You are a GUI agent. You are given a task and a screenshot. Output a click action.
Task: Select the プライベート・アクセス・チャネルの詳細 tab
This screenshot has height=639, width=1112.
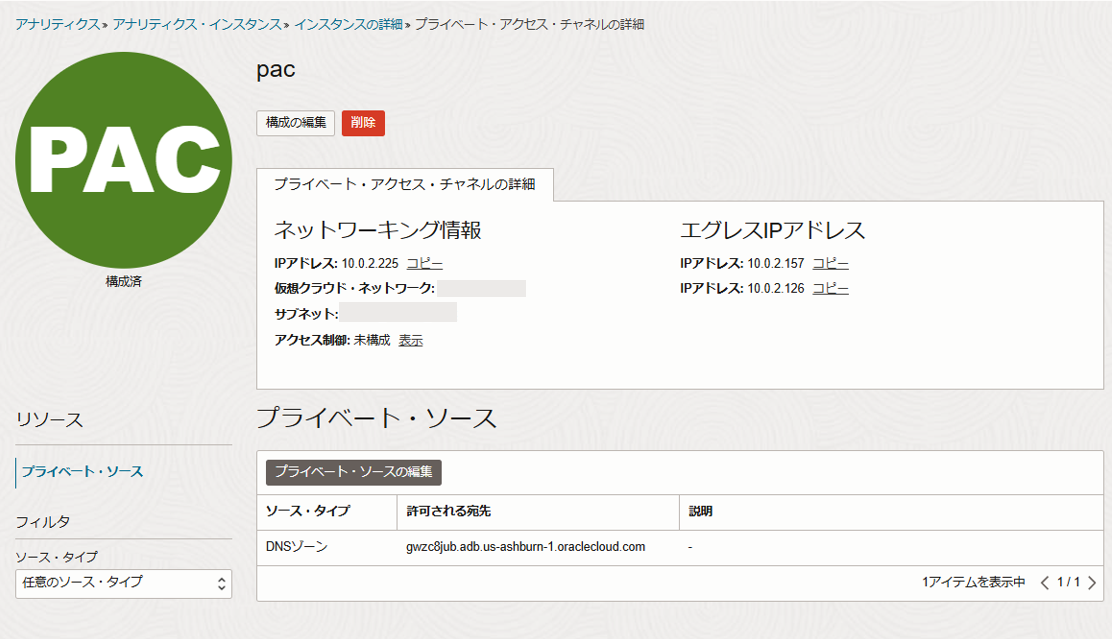(405, 184)
